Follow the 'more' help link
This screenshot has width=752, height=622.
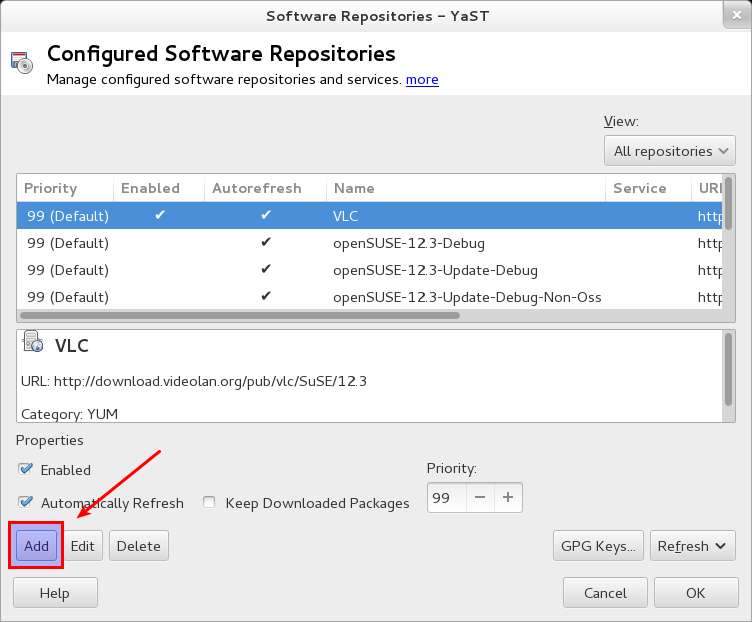click(x=422, y=80)
